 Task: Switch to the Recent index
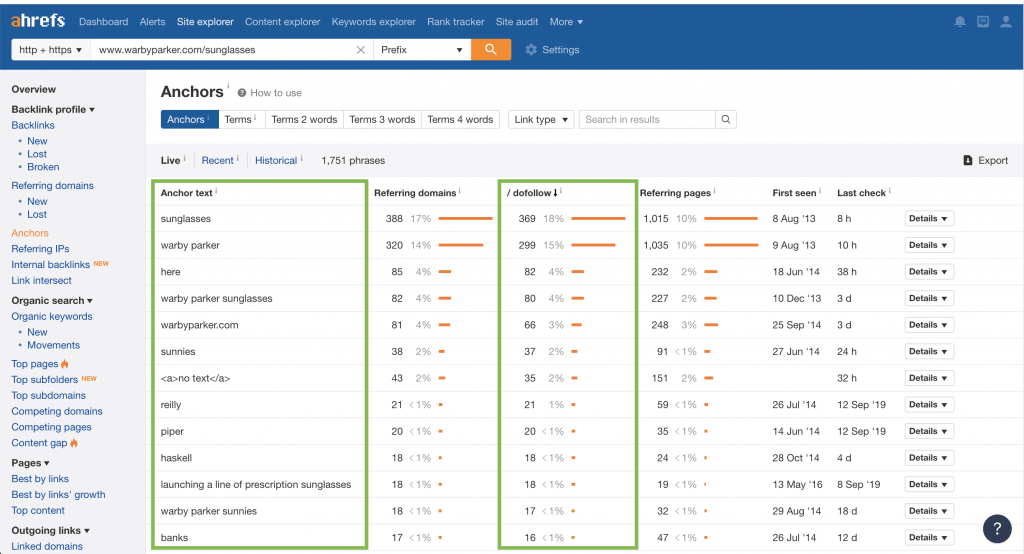[x=217, y=160]
